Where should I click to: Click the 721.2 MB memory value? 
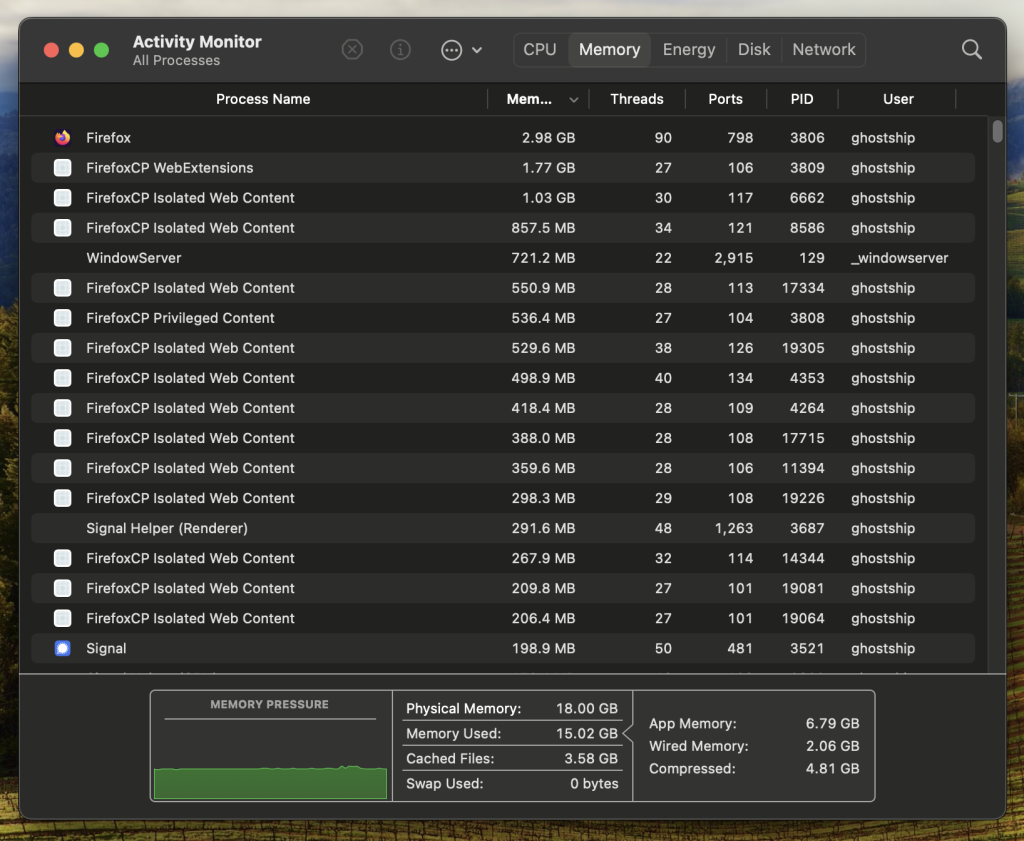click(x=543, y=258)
